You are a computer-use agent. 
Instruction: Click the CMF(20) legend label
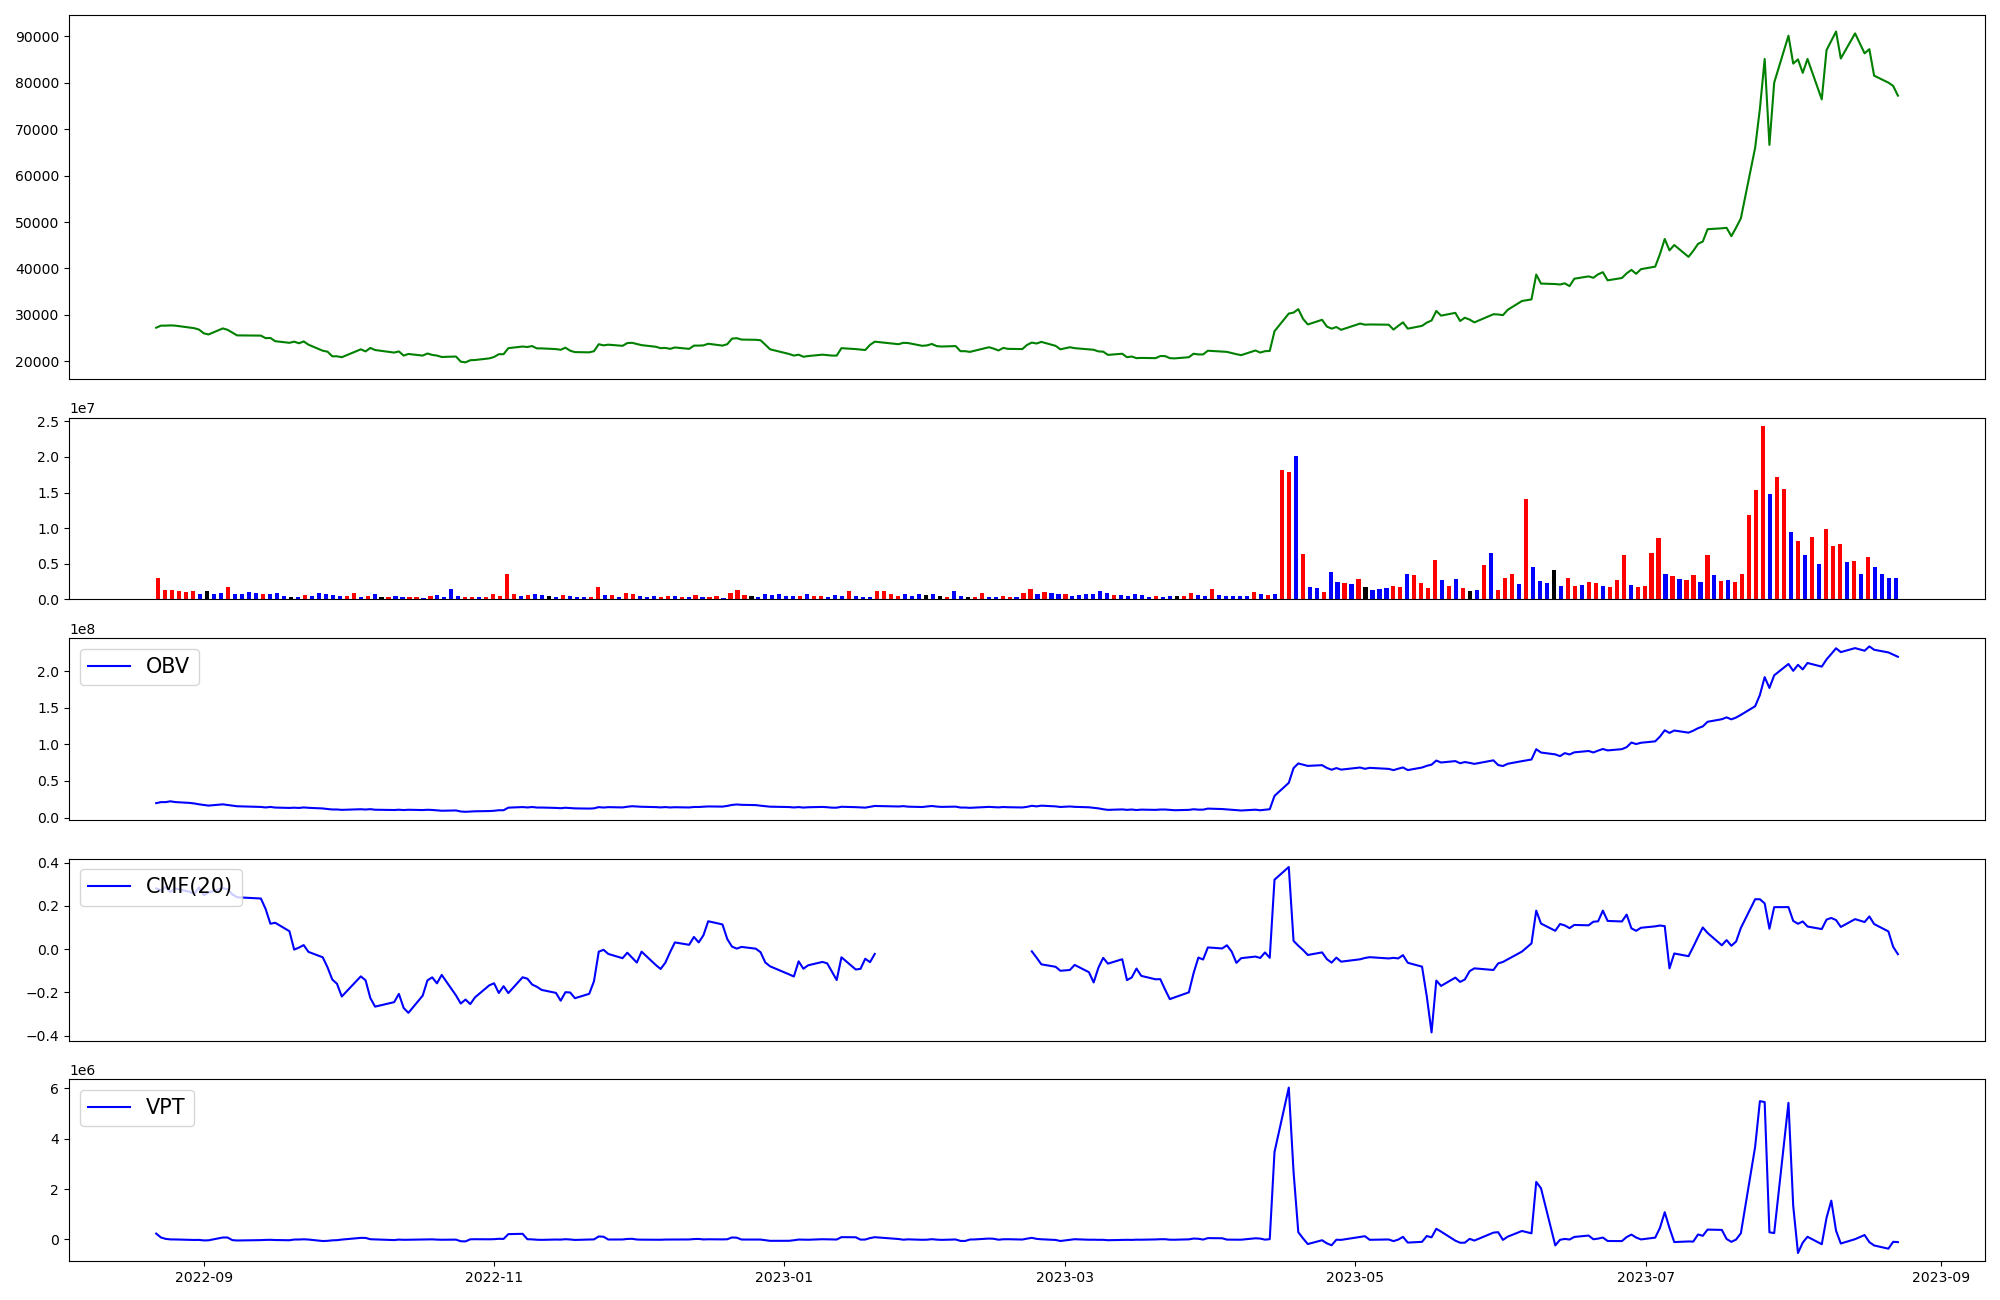188,886
